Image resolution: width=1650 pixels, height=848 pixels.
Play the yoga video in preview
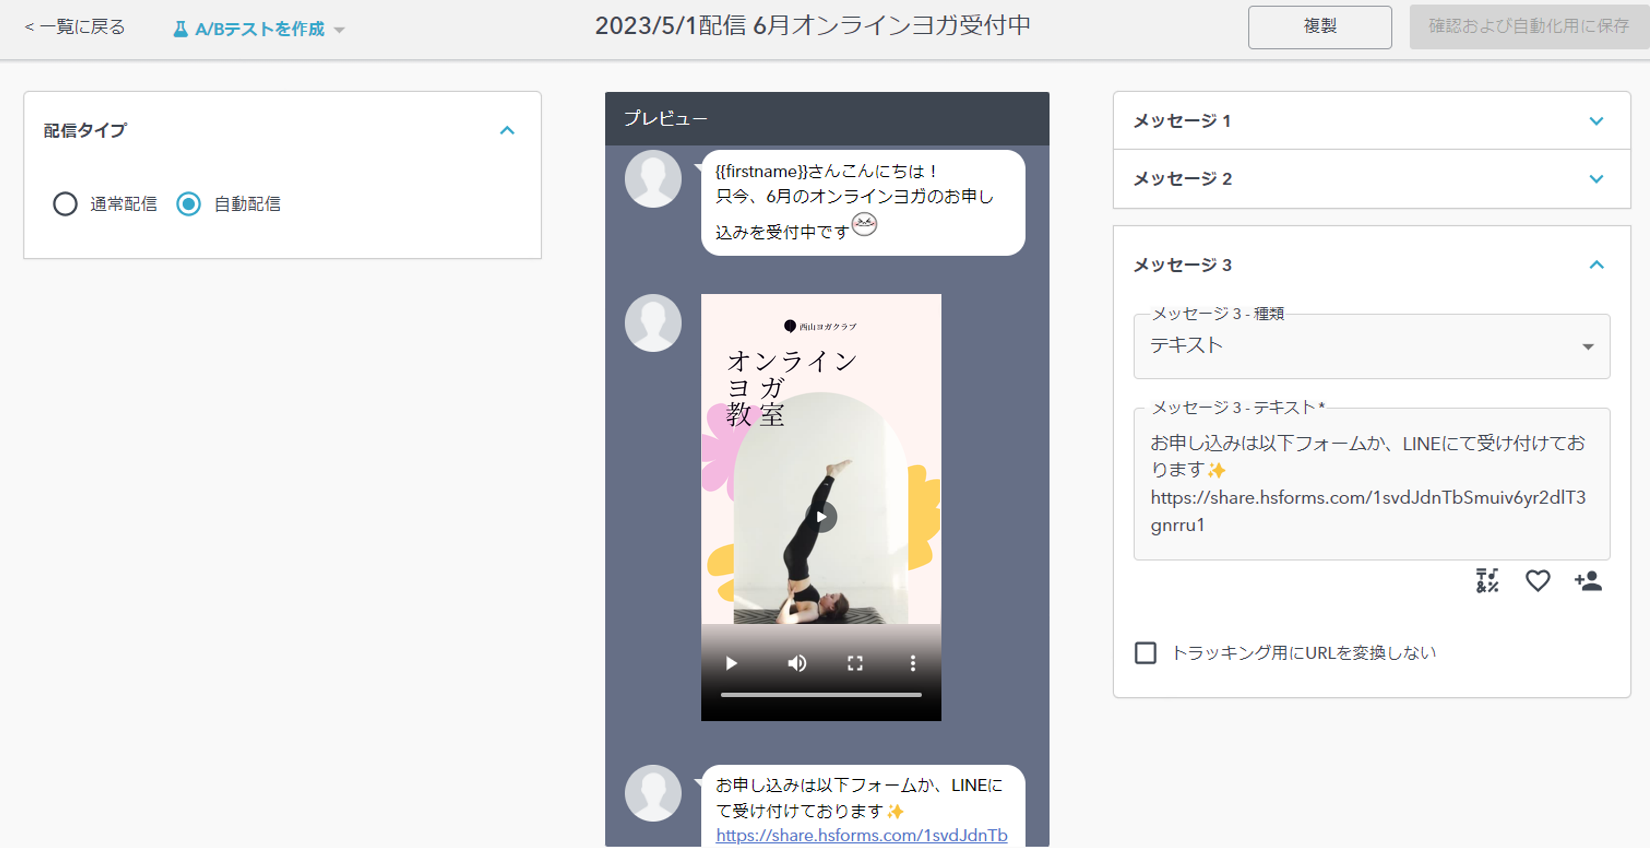[x=731, y=663]
